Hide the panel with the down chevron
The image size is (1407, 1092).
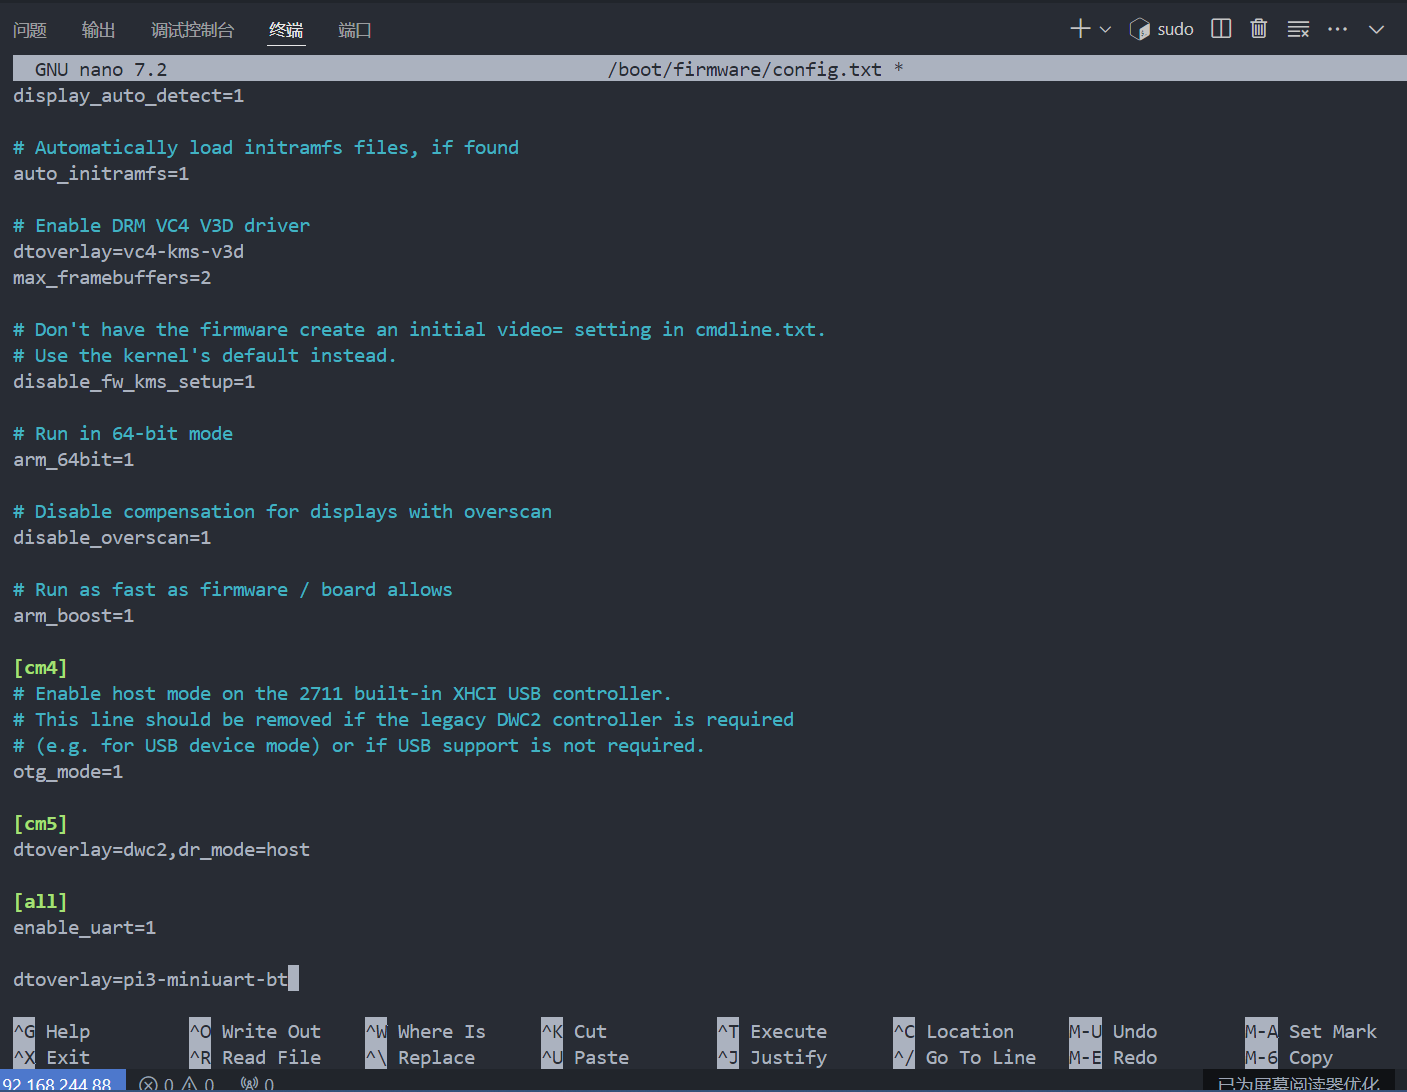tap(1376, 29)
